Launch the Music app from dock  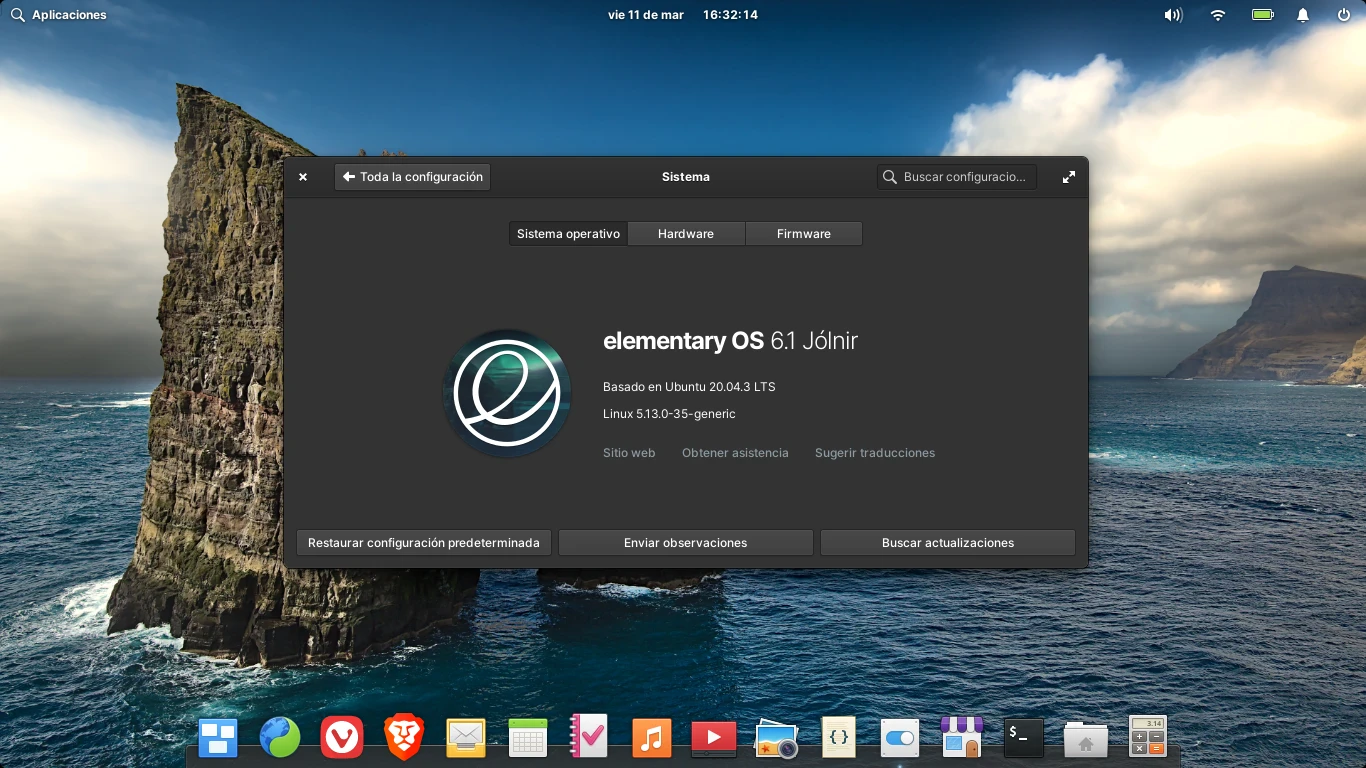[x=652, y=738]
